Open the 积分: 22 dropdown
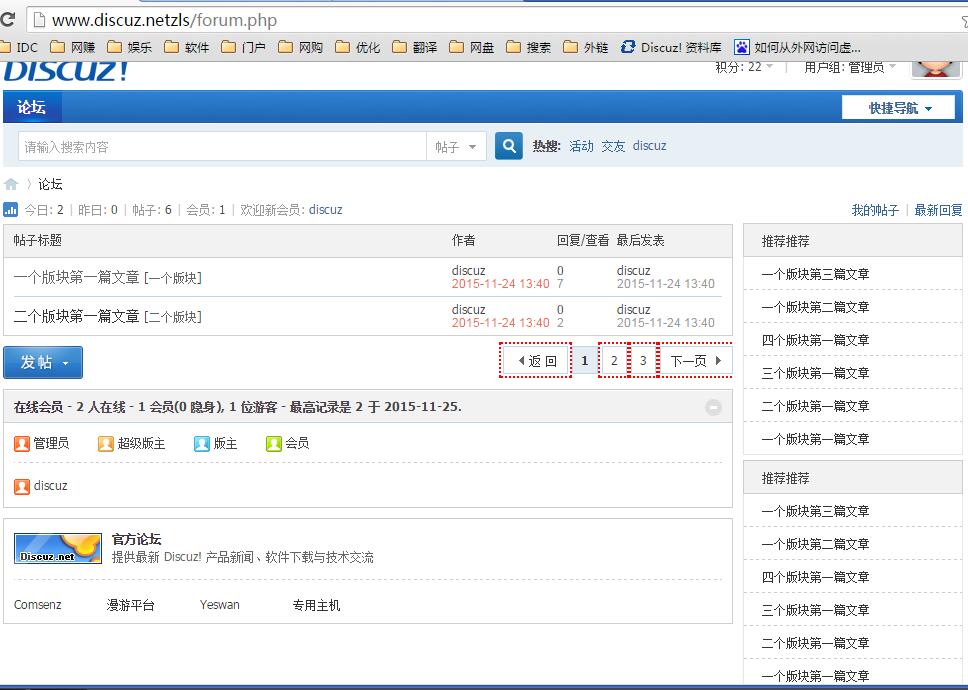 tap(744, 67)
